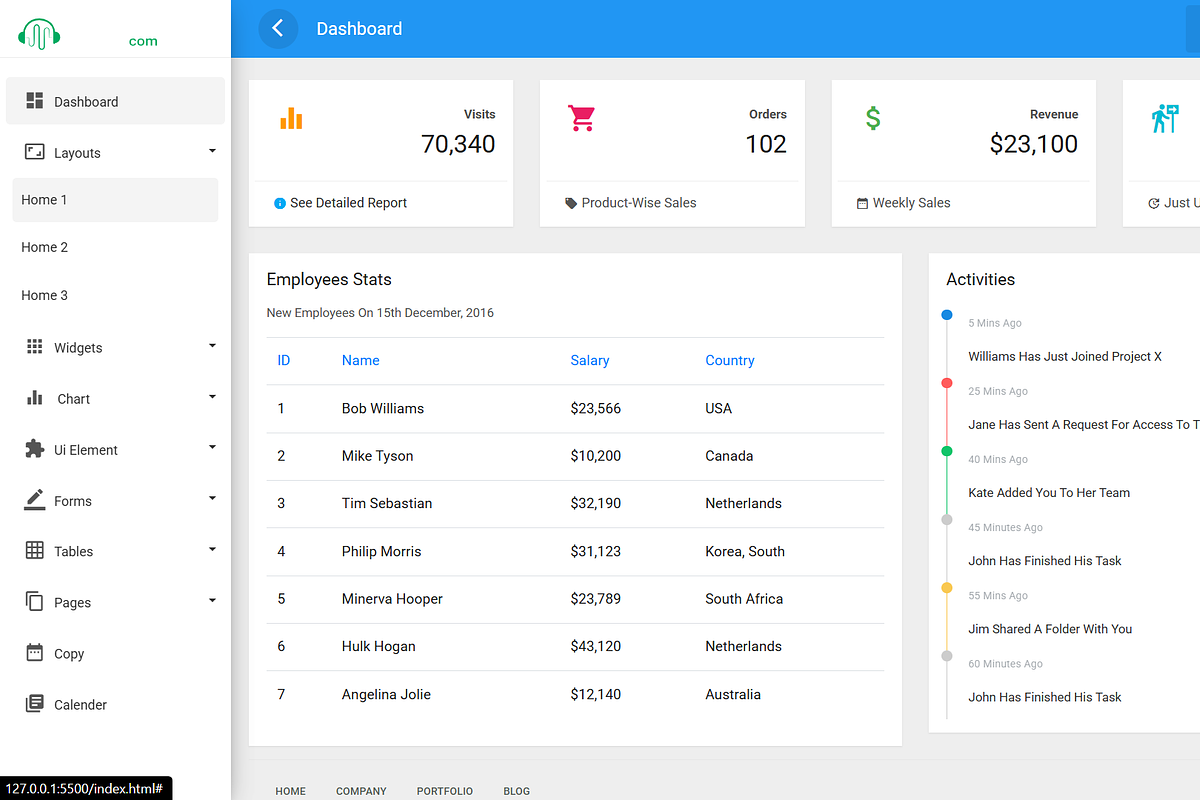Click the green 40 Mins Ago timeline dot

947,451
